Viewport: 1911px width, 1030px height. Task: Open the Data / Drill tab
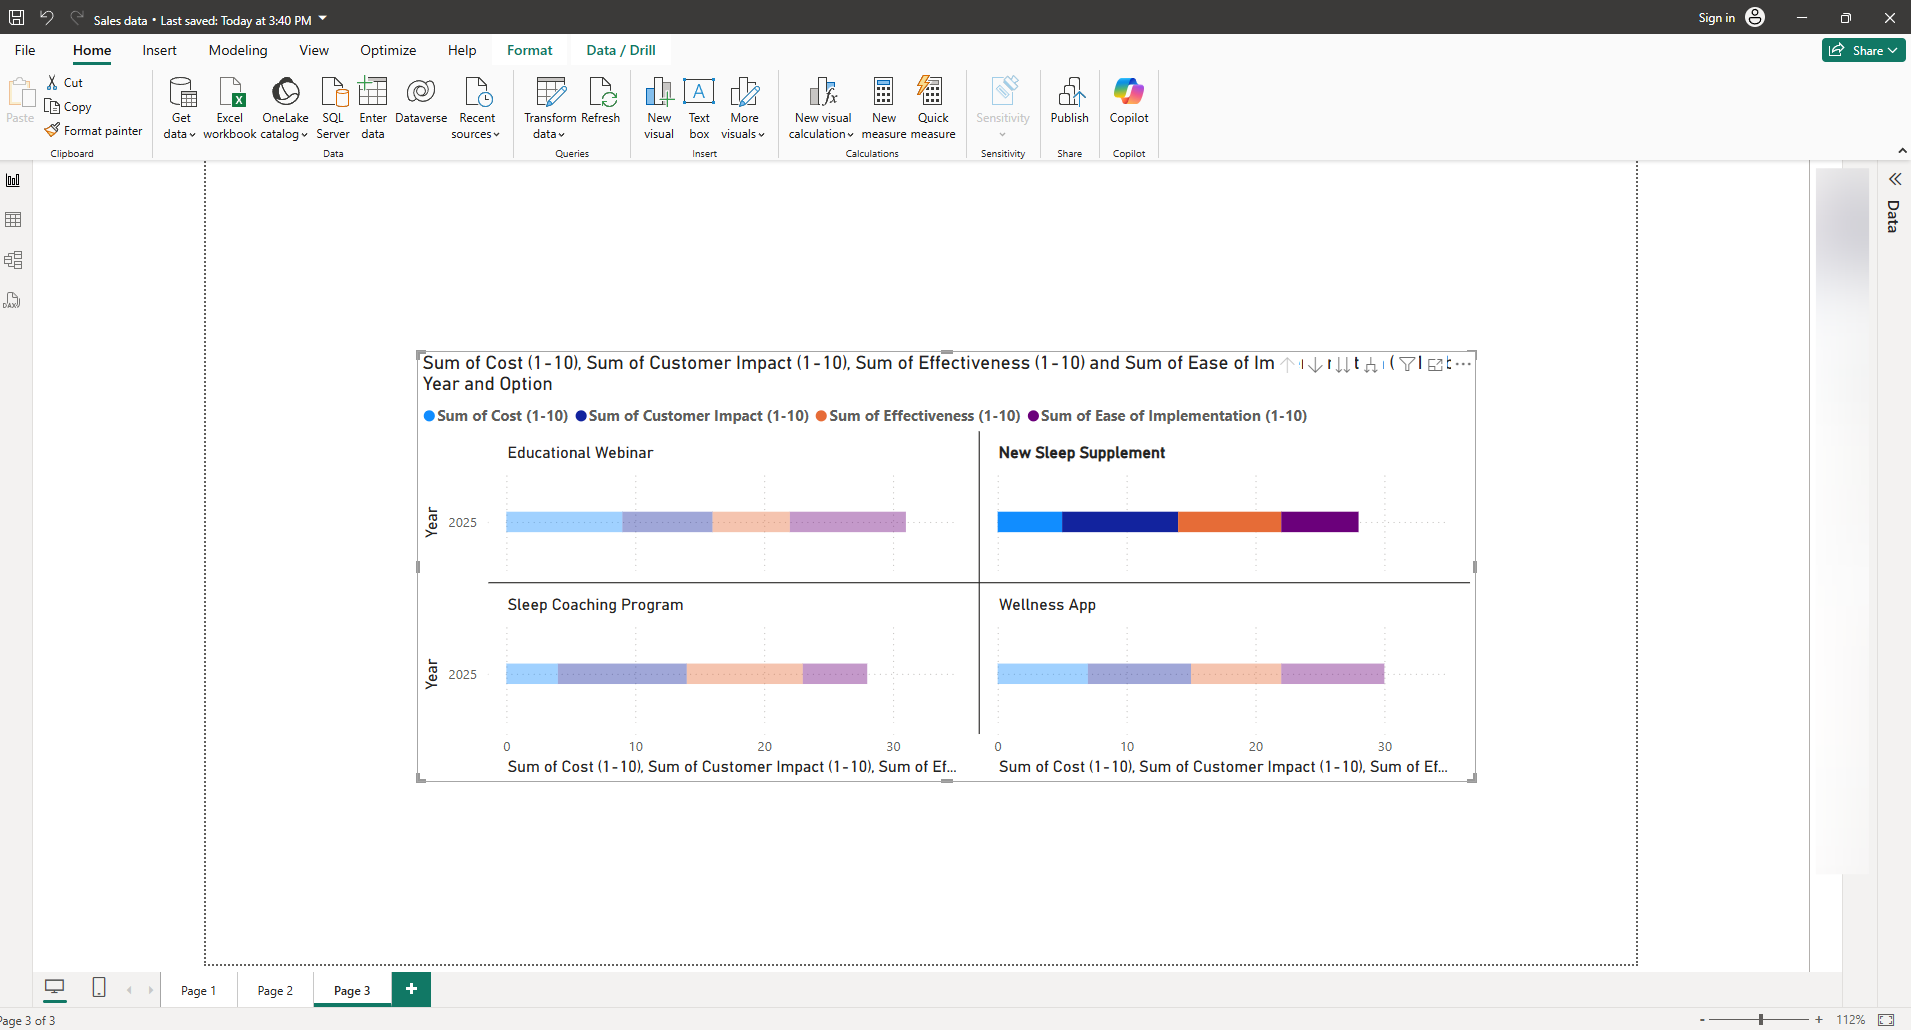621,50
